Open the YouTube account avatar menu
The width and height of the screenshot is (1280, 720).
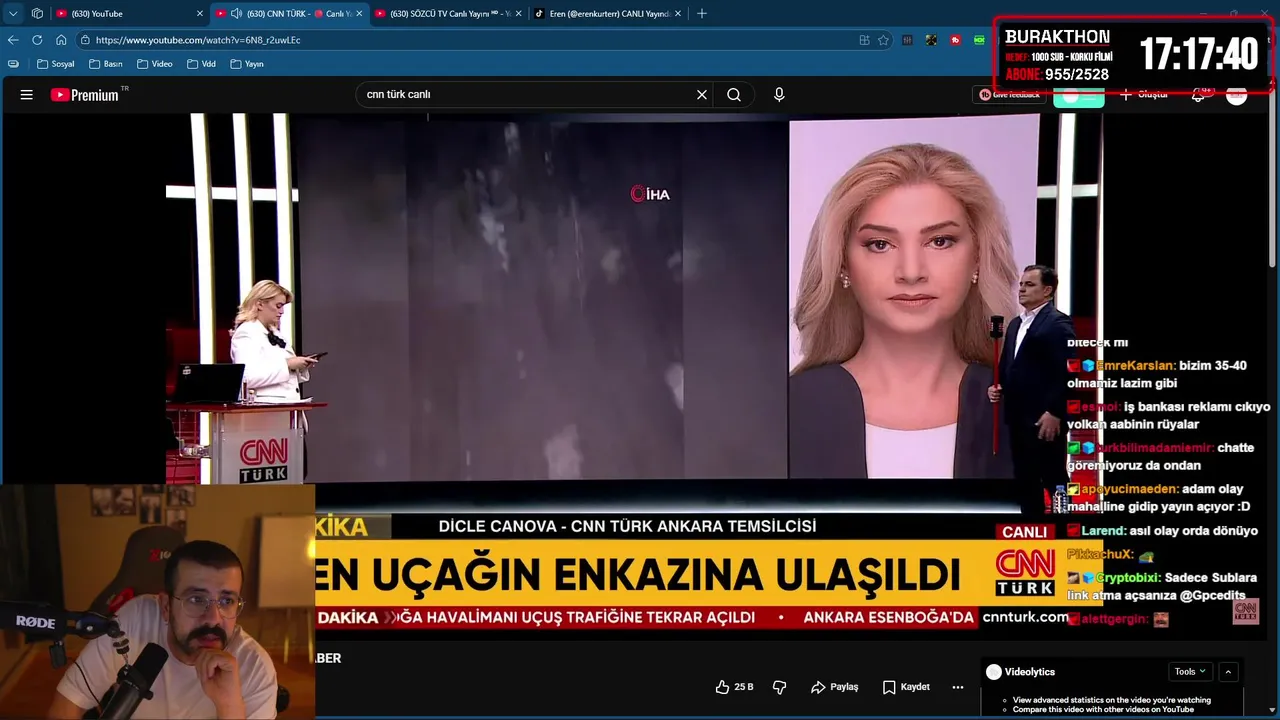coord(1237,95)
